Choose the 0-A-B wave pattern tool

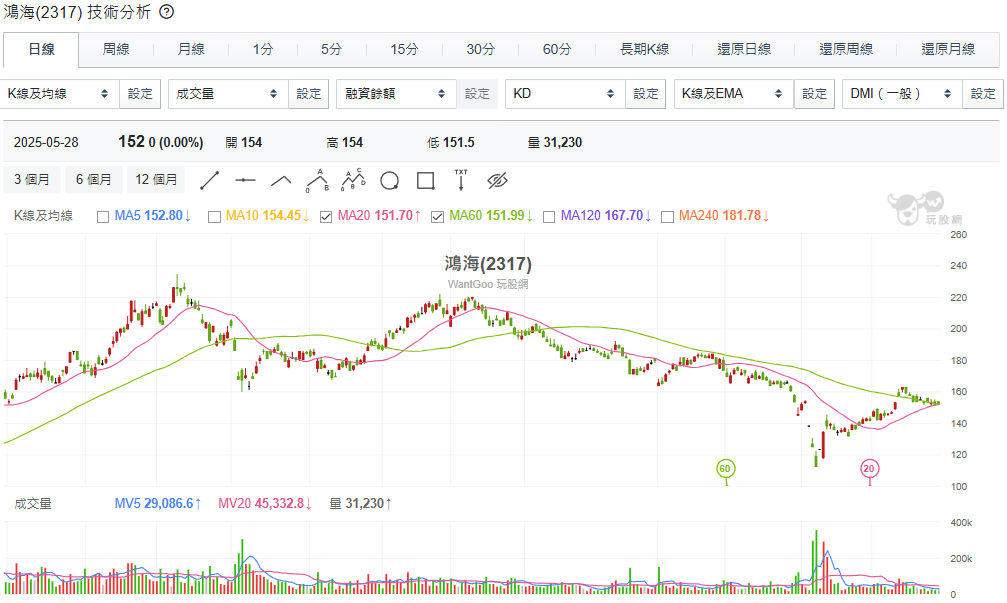(x=317, y=180)
